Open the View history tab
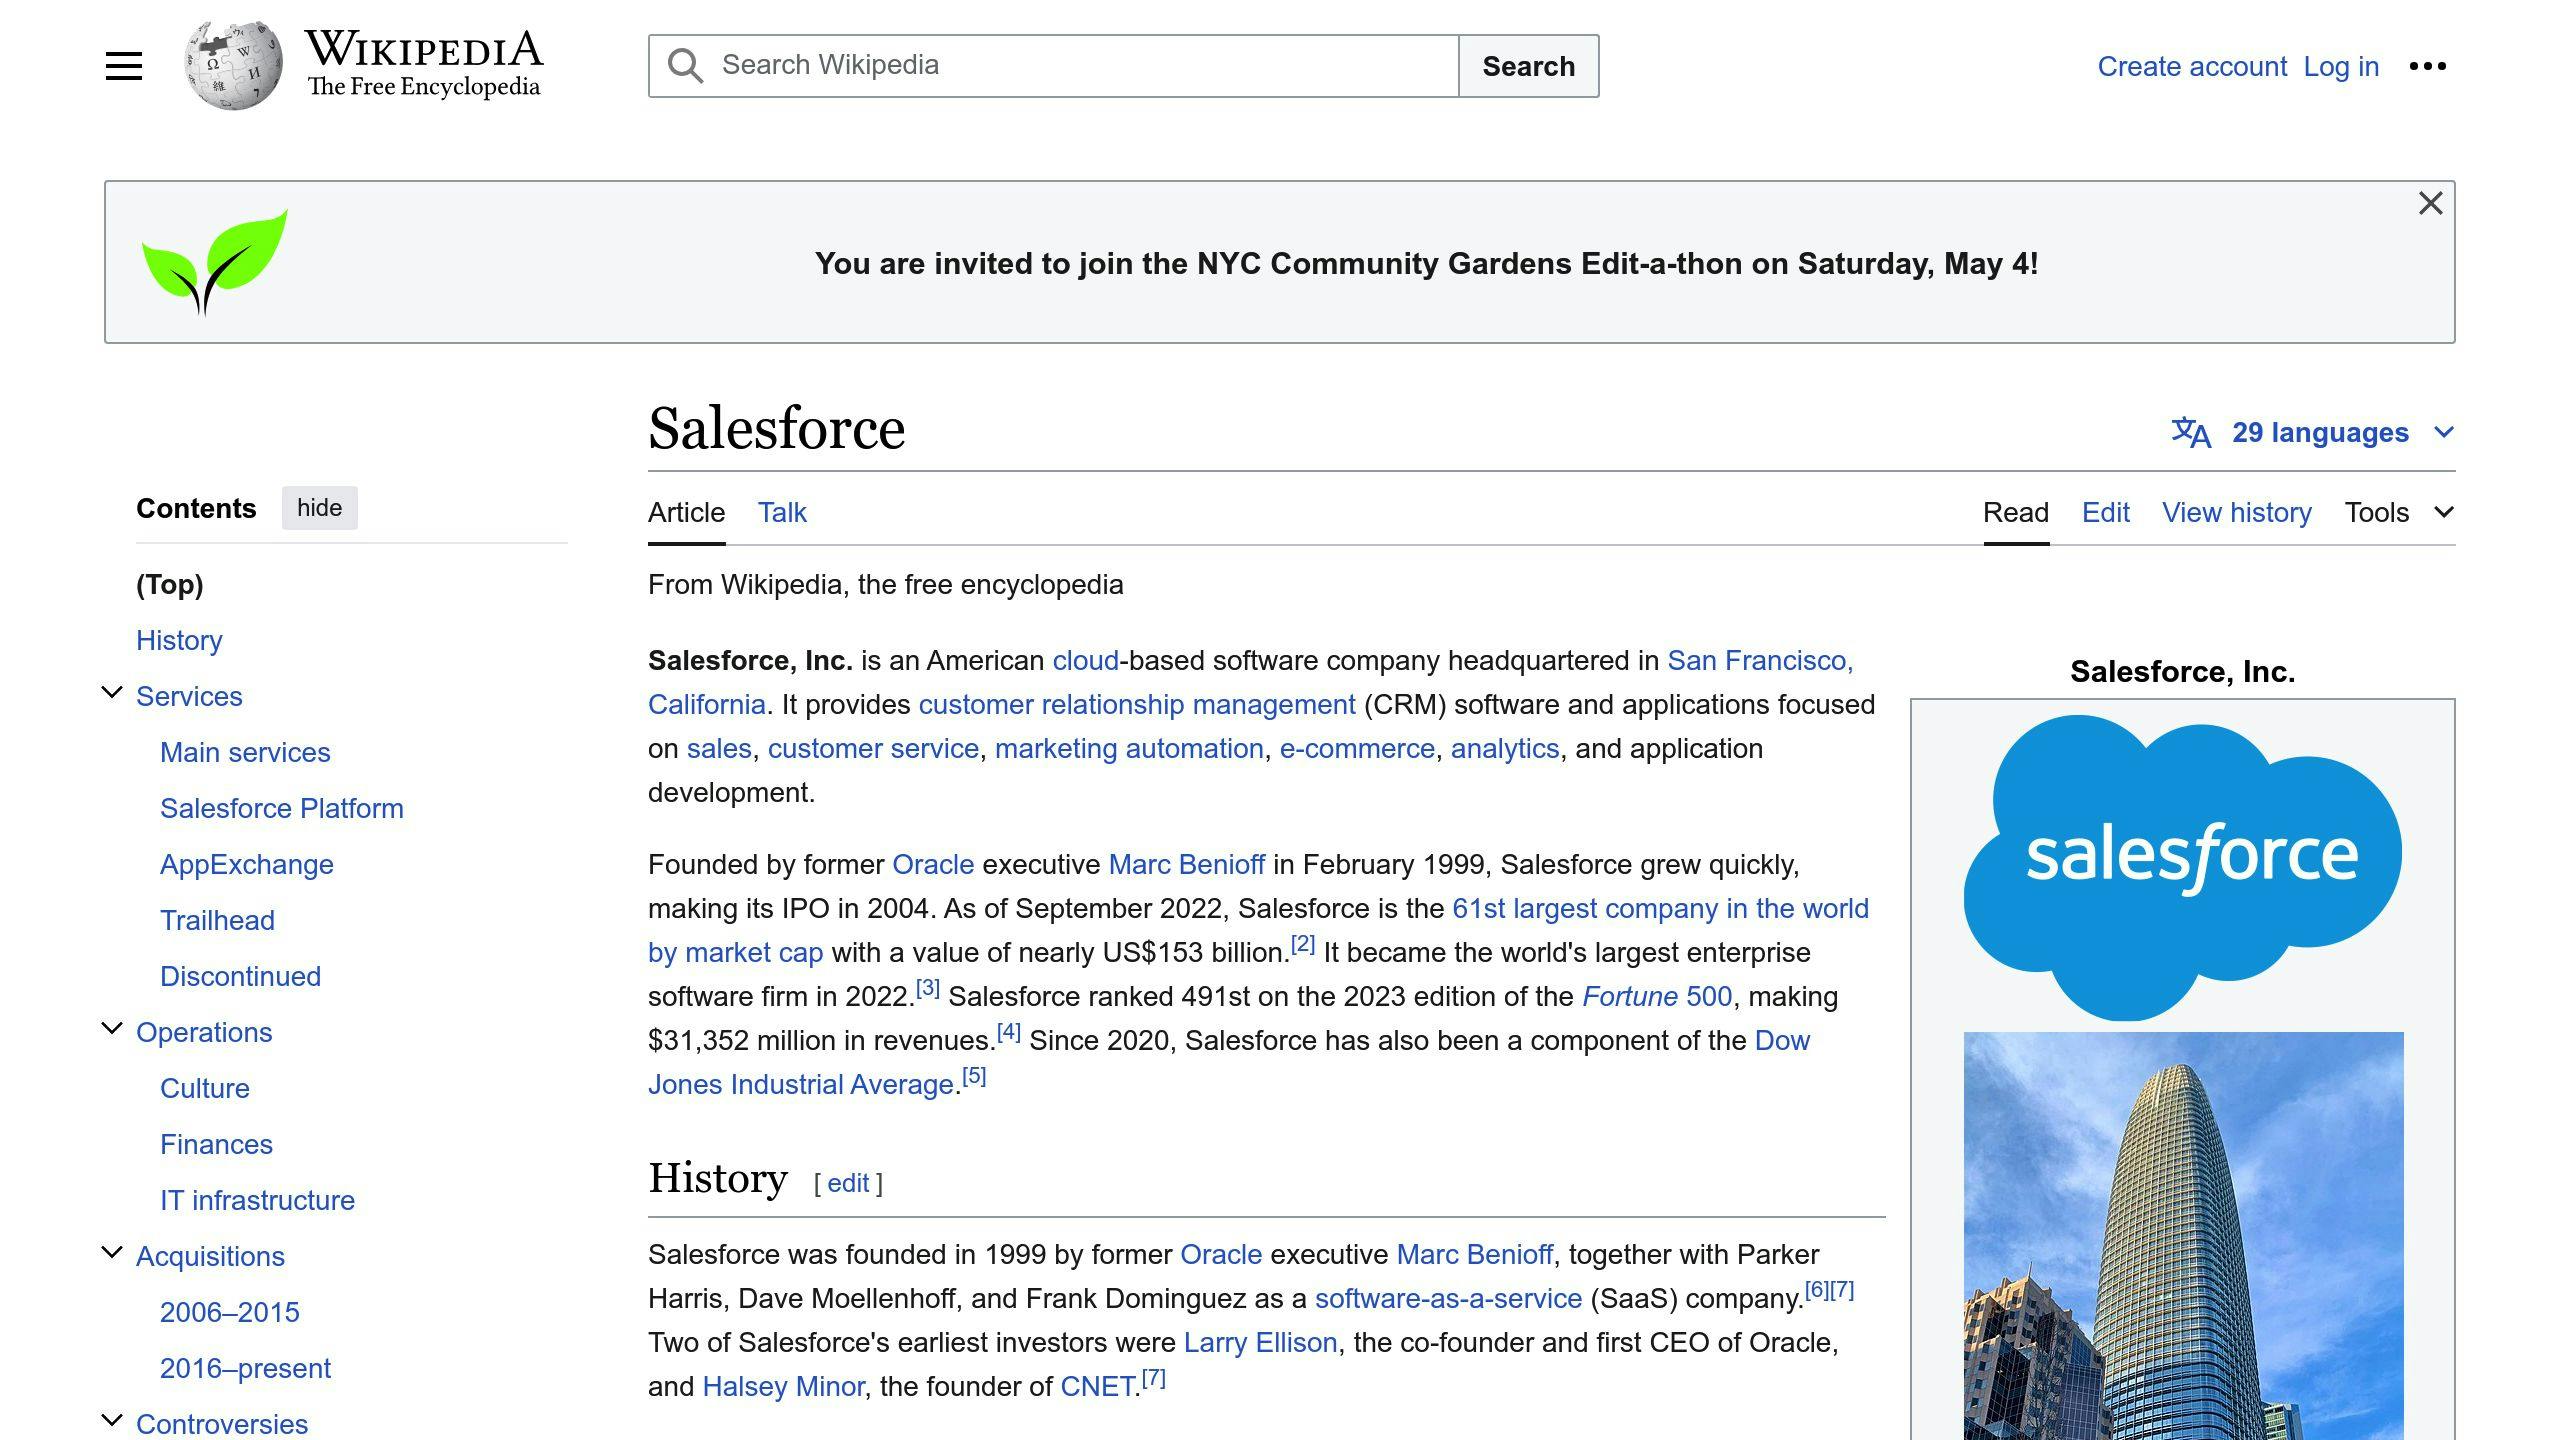Viewport: 2560px width, 1440px height. 2236,512
